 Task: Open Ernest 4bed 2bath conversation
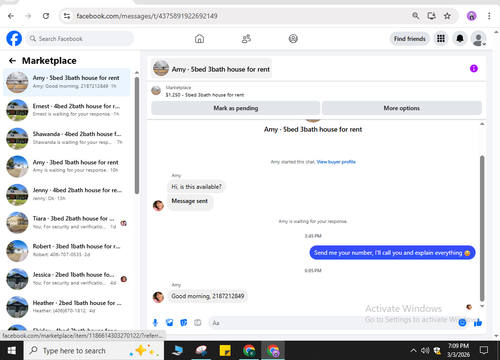pyautogui.click(x=67, y=110)
